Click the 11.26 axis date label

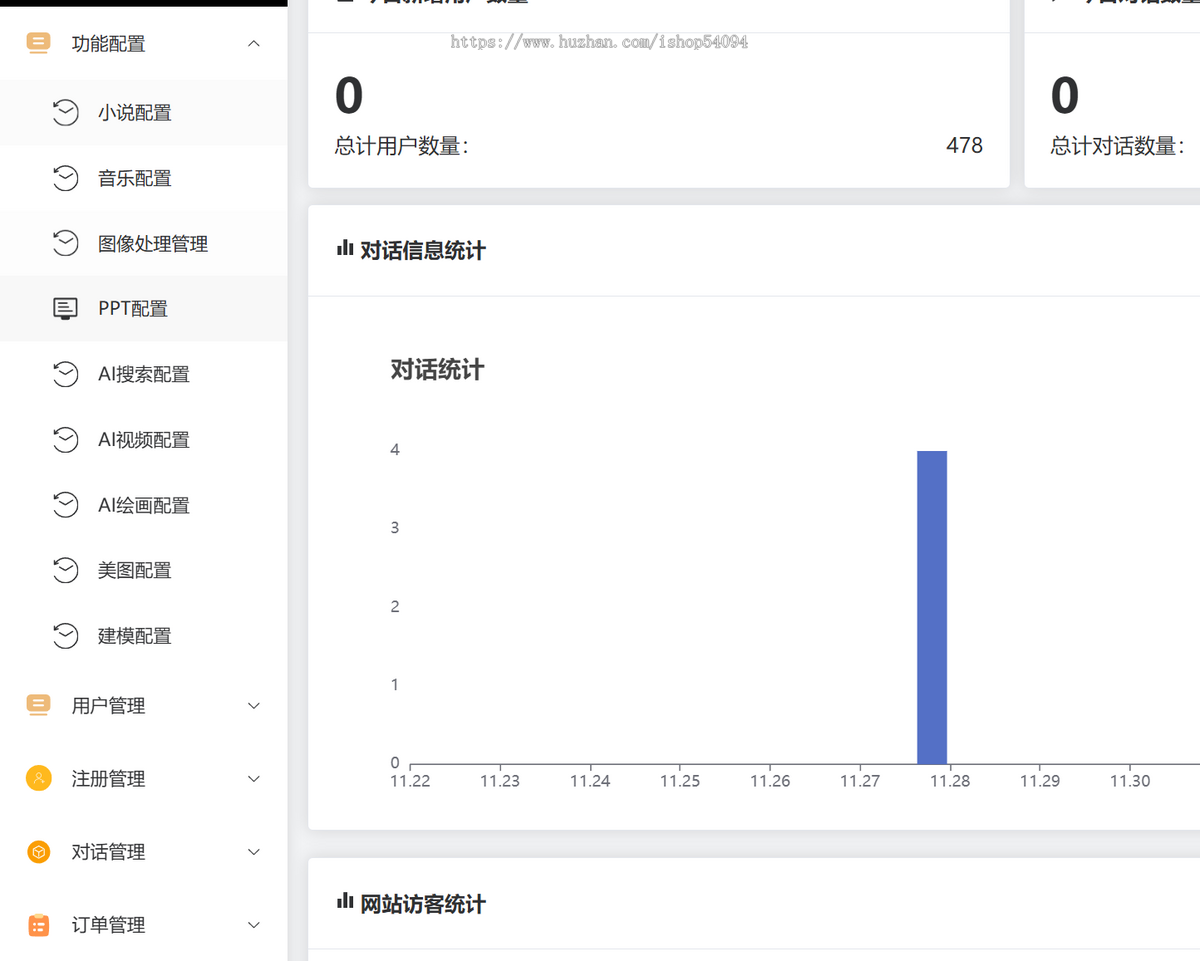coord(770,781)
